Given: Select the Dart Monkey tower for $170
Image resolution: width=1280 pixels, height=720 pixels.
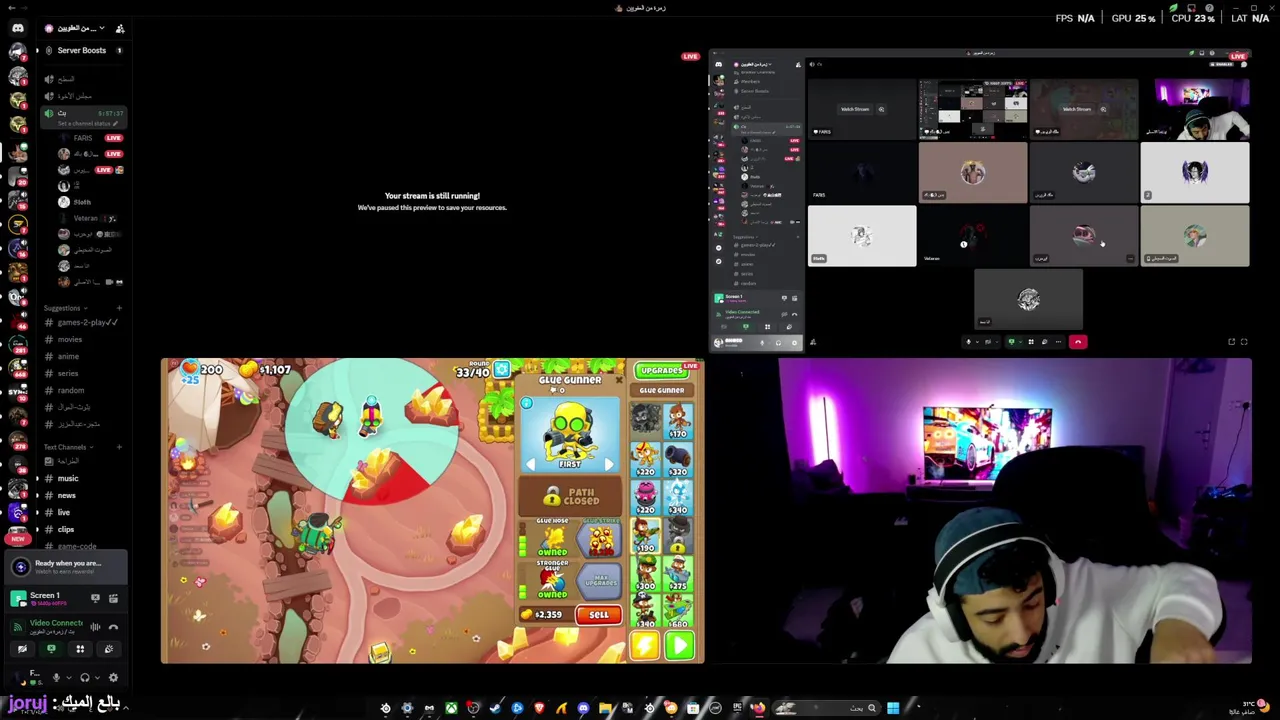Looking at the screenshot, I should [x=679, y=421].
